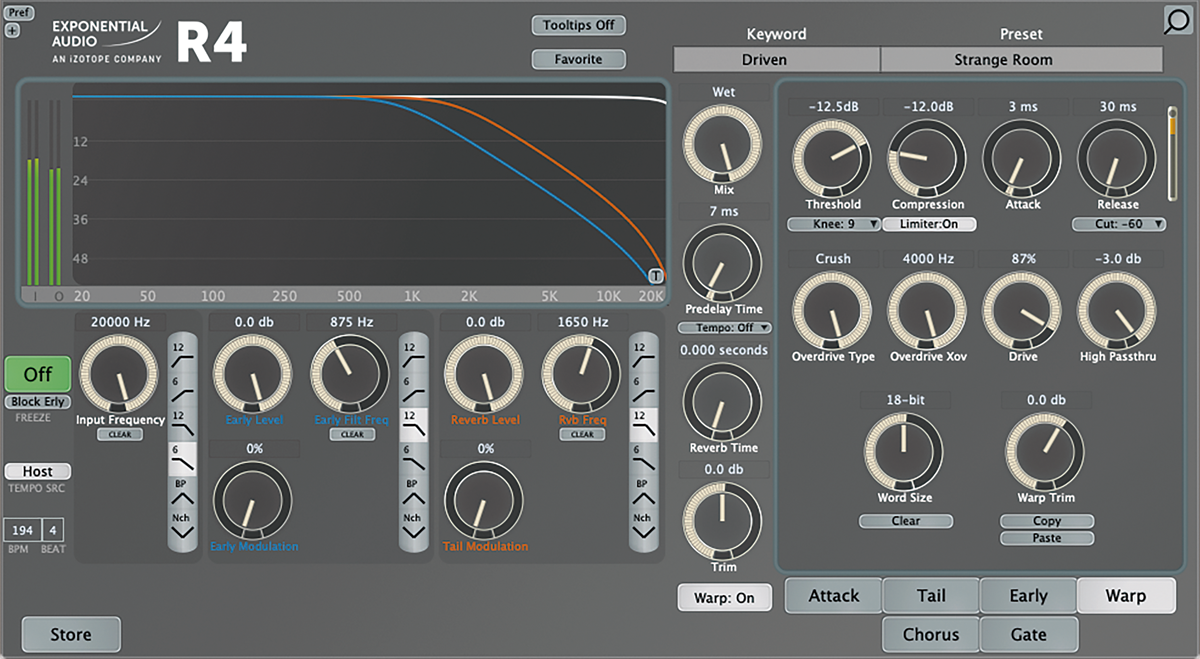Choose BP bandpass shape for Early Filt Freq

pos(413,490)
